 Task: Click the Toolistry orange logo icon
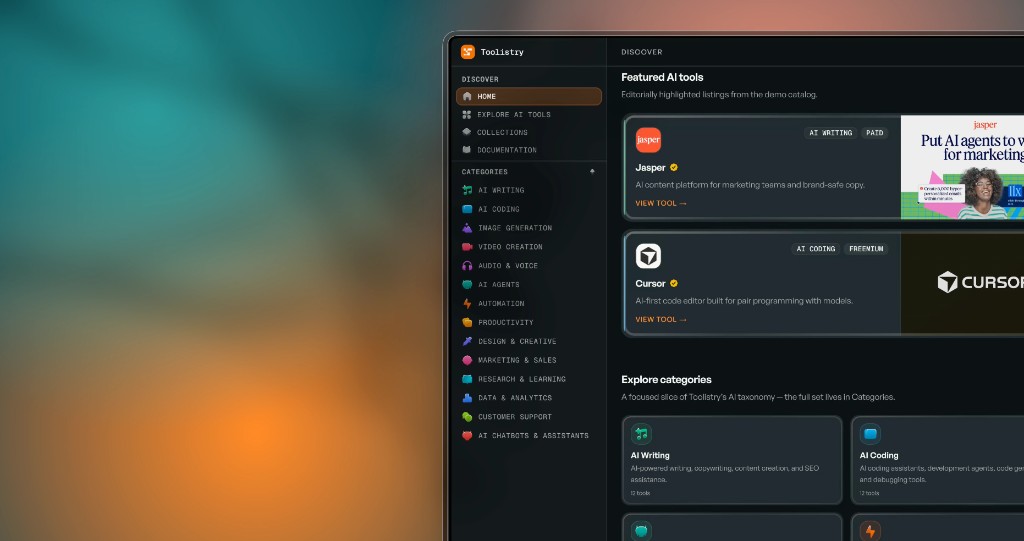click(x=468, y=52)
